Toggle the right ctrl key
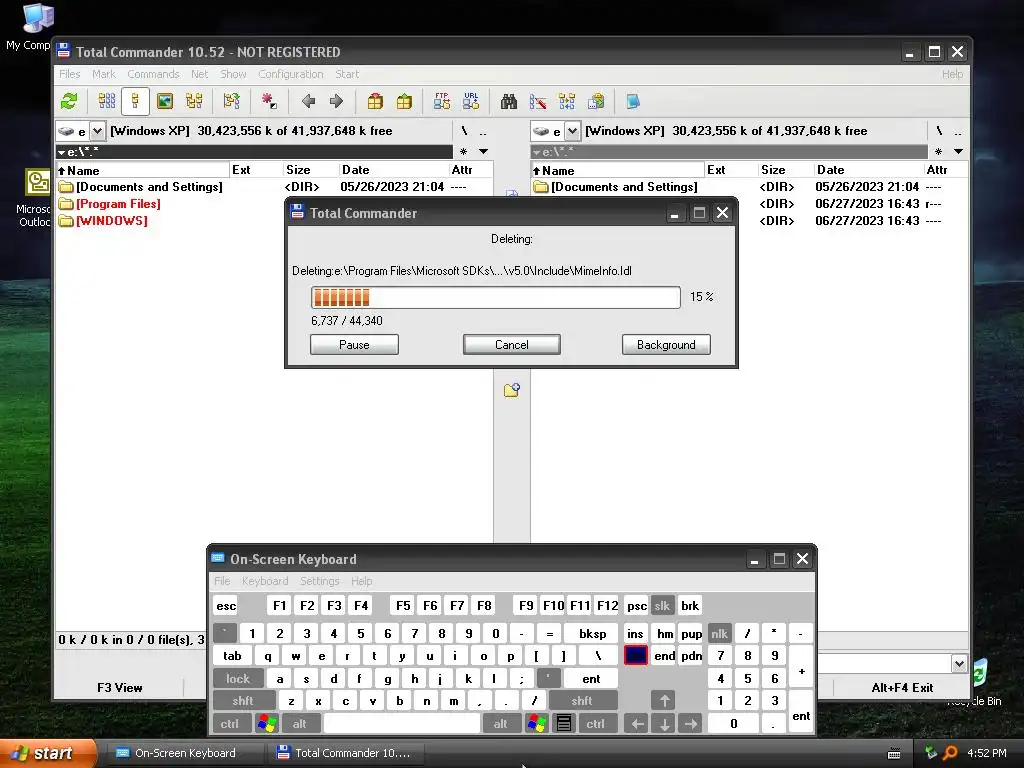The height and width of the screenshot is (768, 1024). click(x=596, y=724)
